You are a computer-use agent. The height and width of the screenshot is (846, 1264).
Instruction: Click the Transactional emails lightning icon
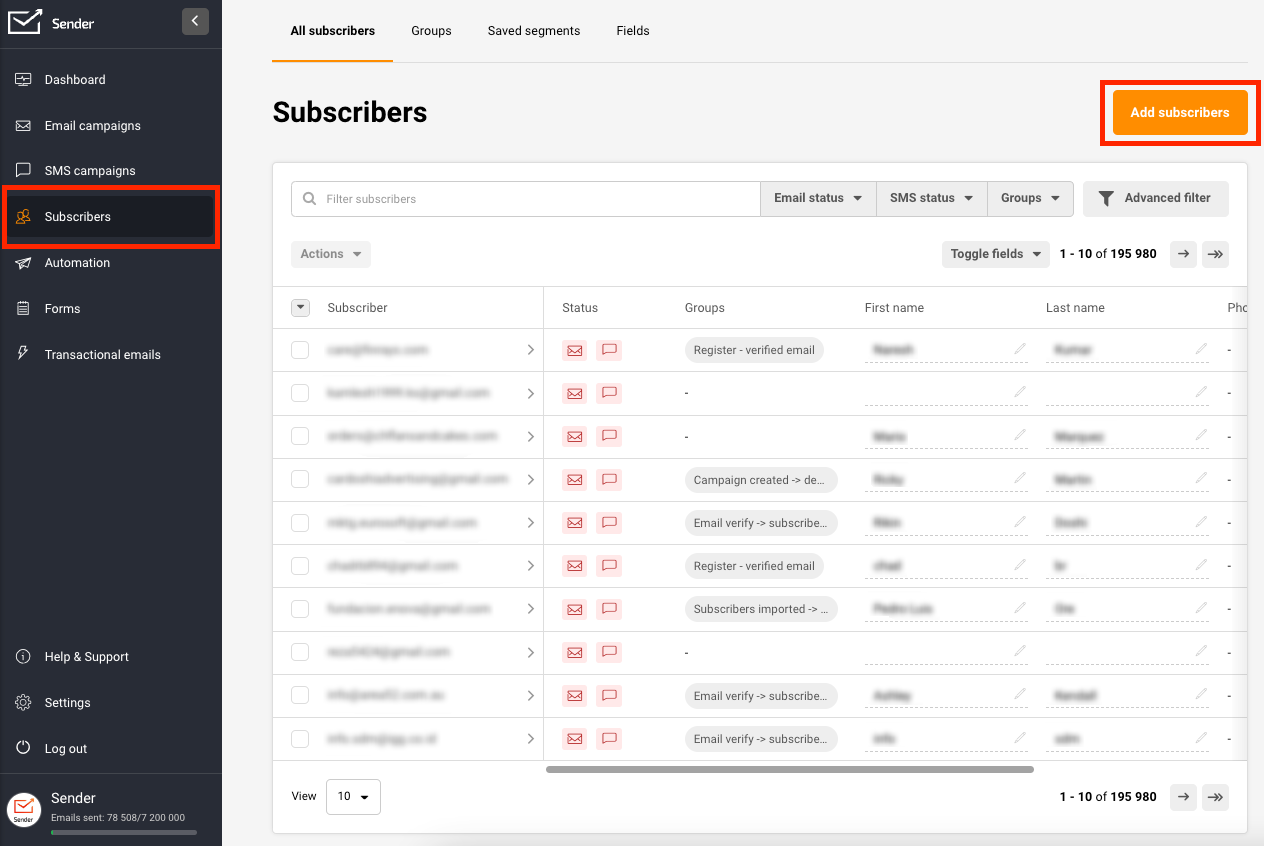point(23,354)
